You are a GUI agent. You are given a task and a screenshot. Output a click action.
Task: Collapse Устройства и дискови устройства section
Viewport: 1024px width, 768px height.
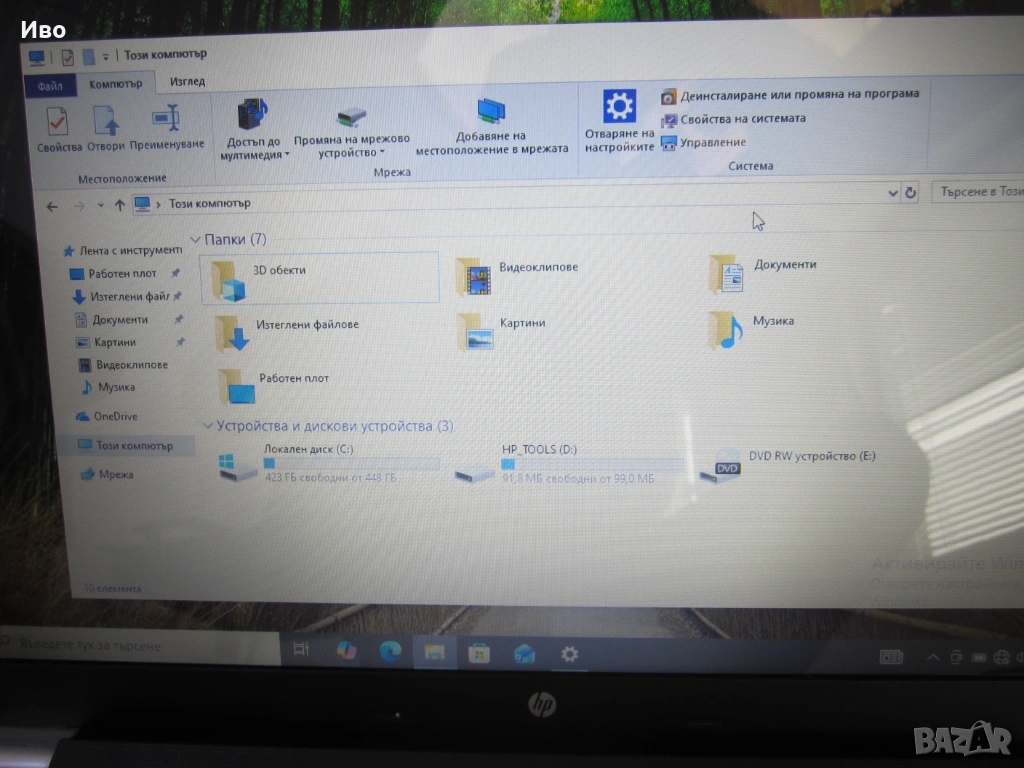tap(207, 426)
